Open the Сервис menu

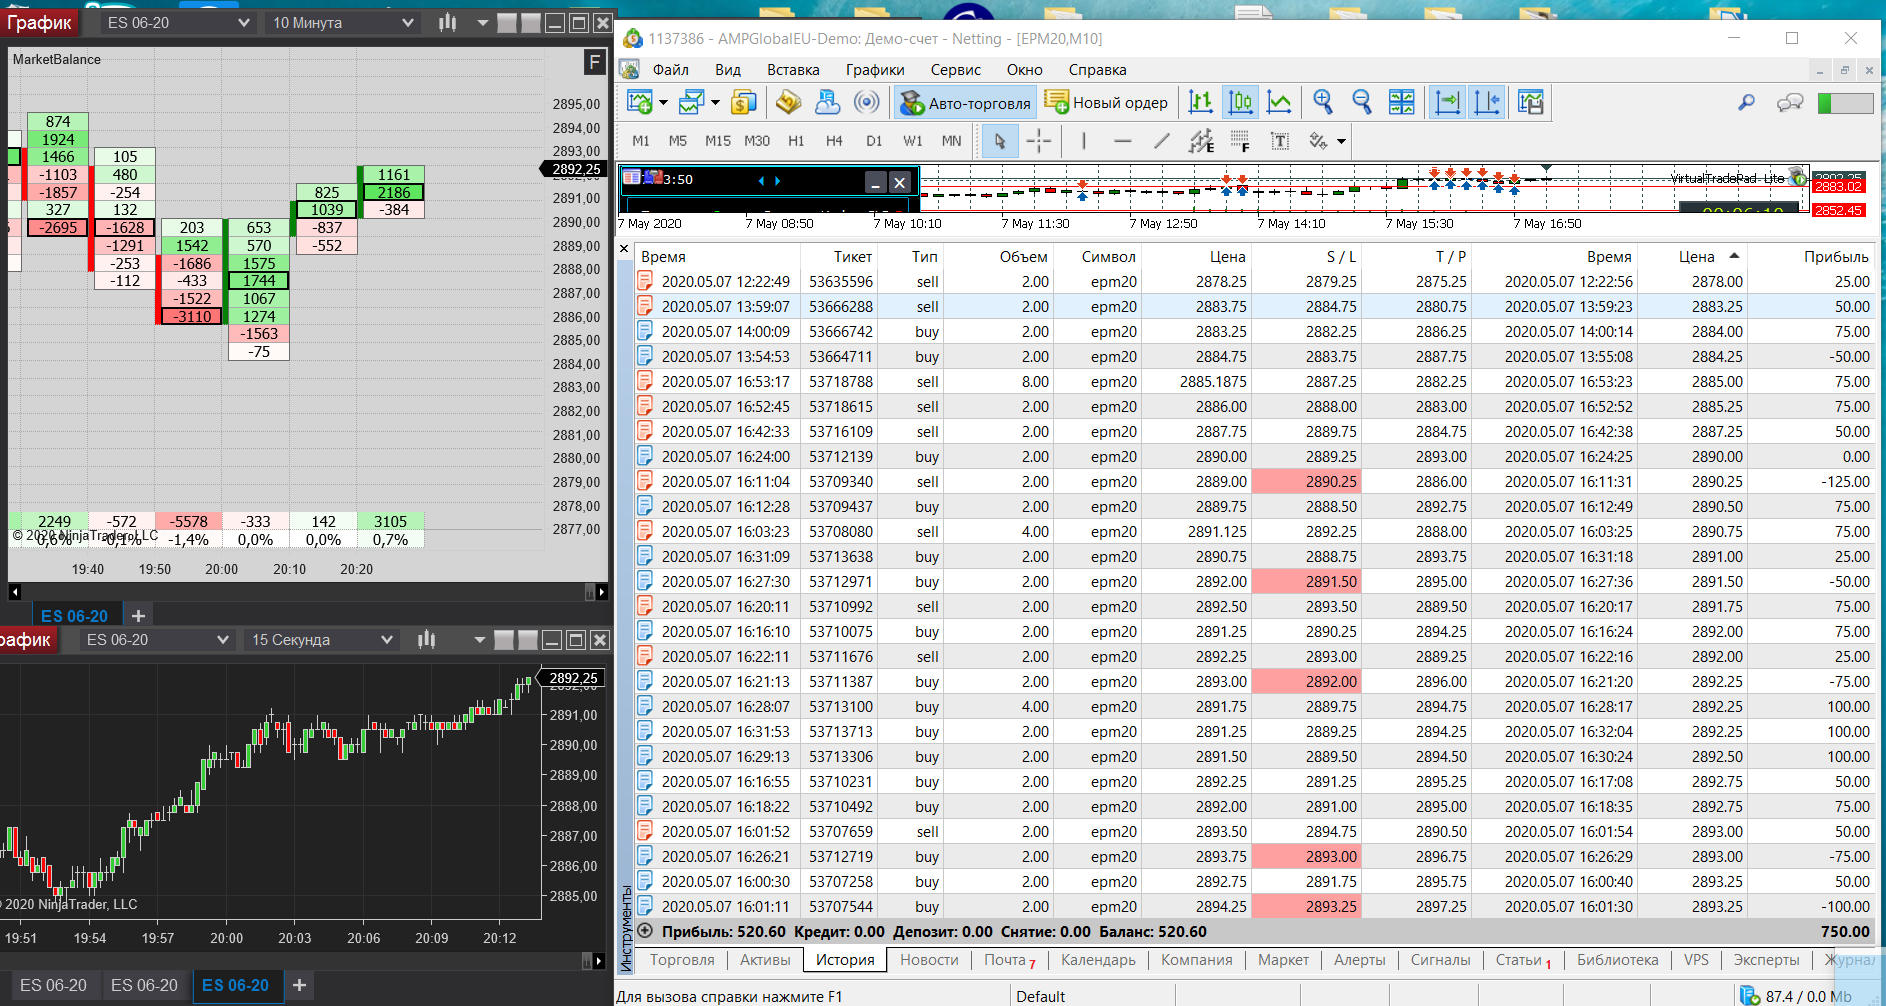955,70
